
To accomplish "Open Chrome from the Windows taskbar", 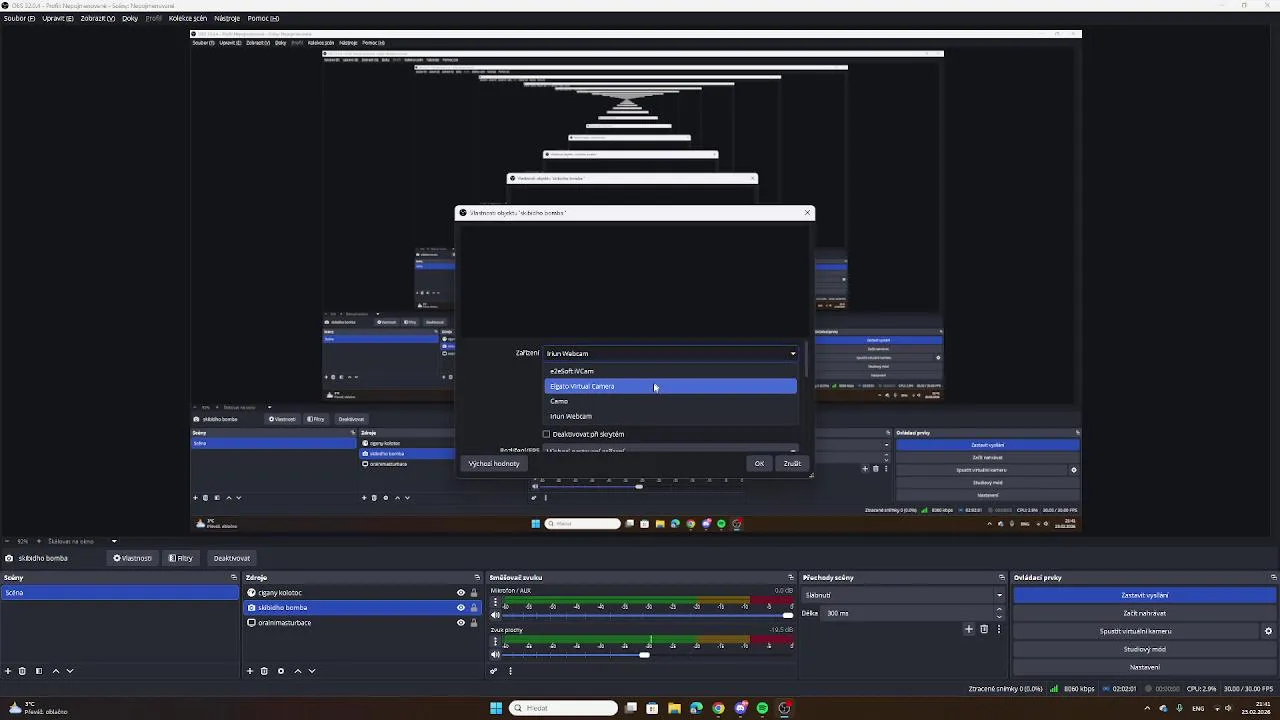I will point(718,708).
